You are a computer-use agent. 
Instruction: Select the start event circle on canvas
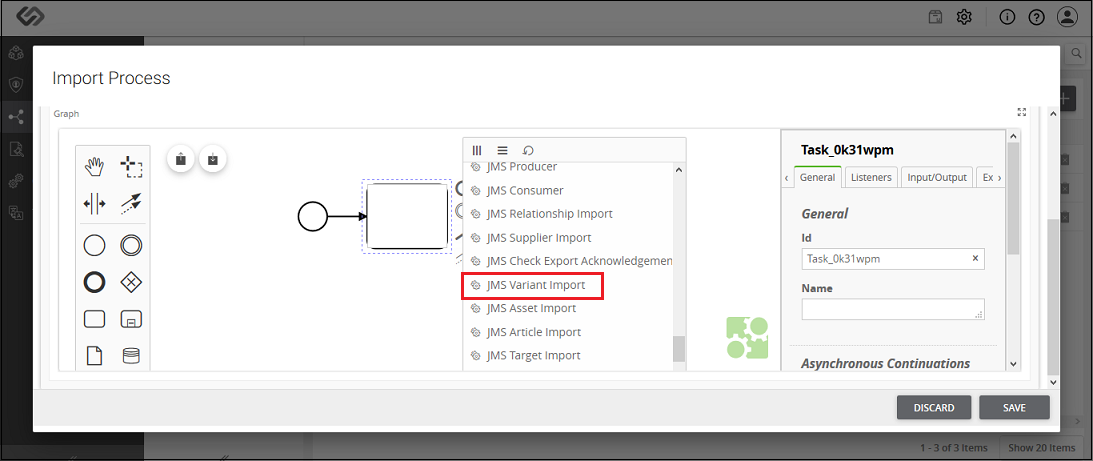312,216
